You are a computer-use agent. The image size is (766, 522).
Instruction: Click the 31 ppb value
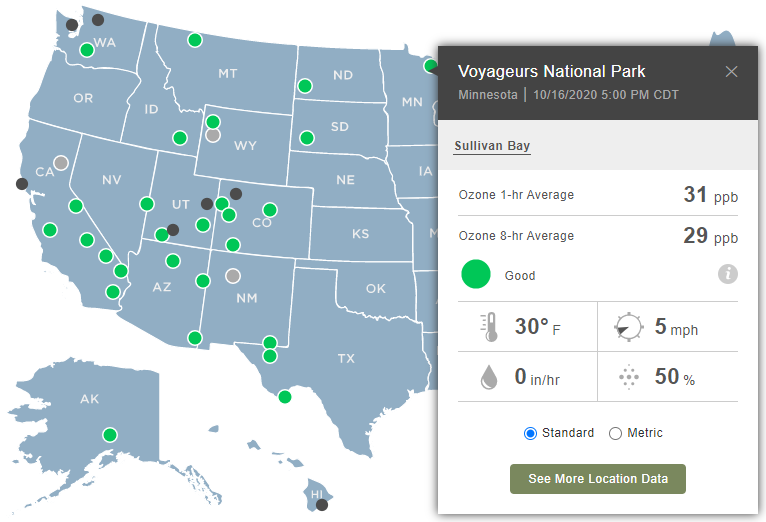710,195
